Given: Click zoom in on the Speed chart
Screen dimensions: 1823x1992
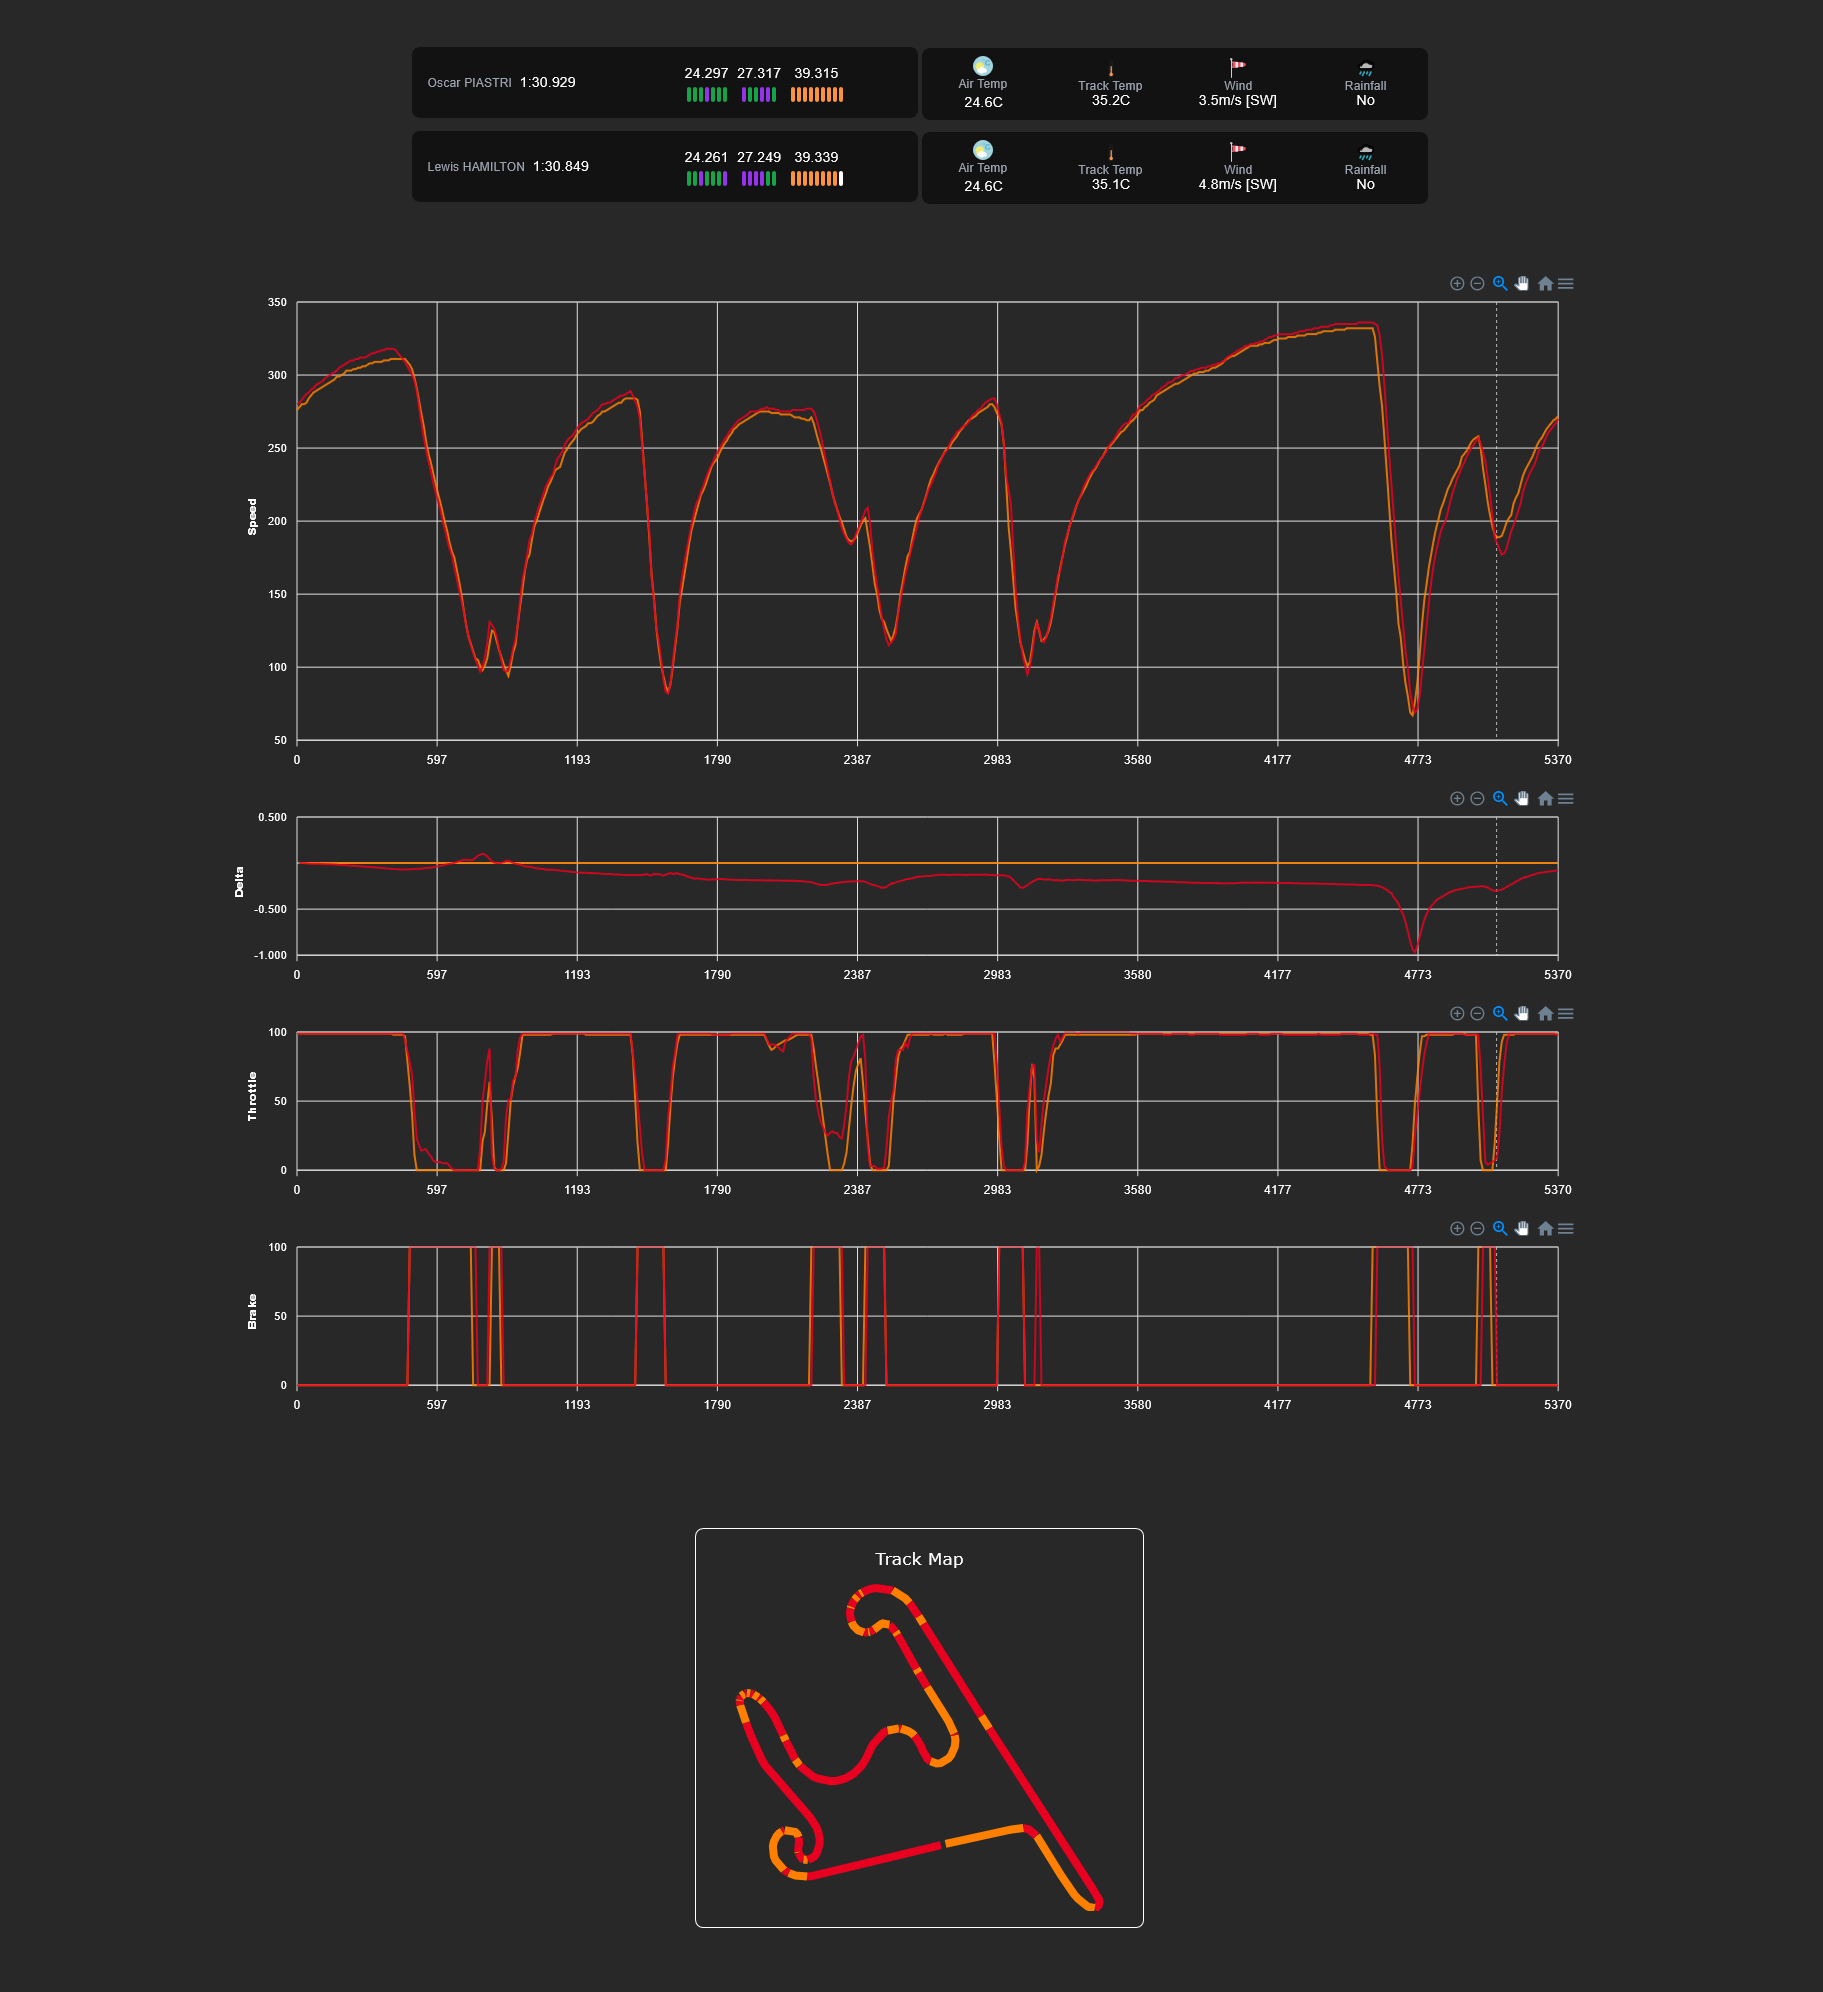Looking at the screenshot, I should [x=1457, y=284].
